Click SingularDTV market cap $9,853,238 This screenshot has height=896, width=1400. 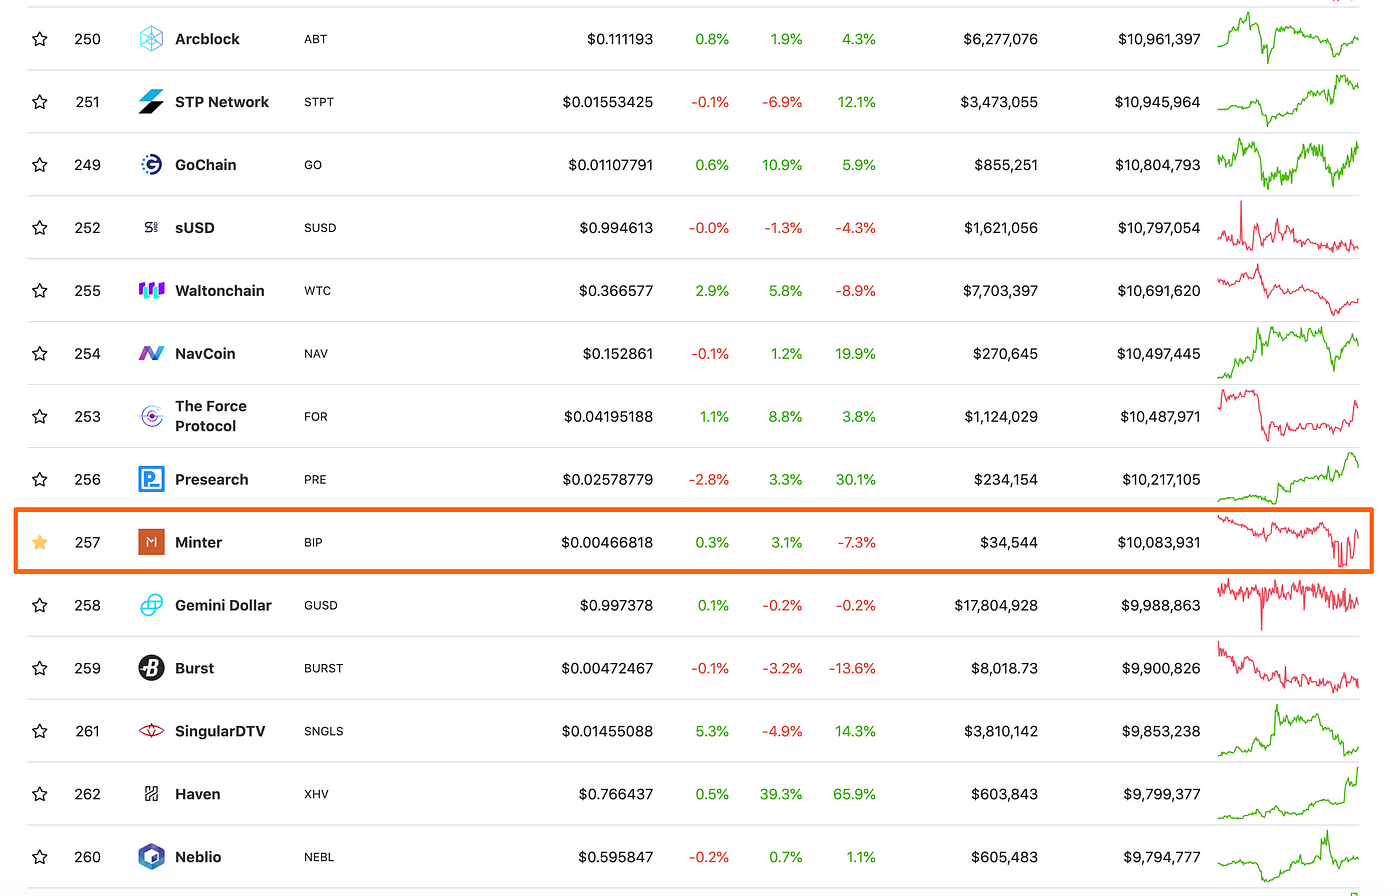tap(1161, 732)
